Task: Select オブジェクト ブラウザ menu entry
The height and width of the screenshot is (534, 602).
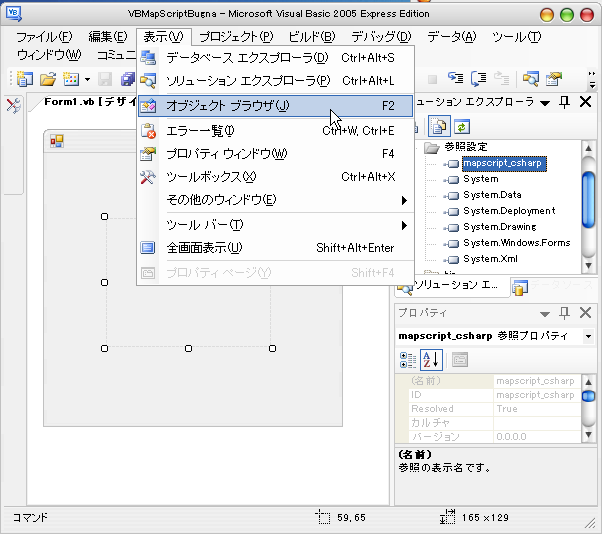Action: click(275, 106)
